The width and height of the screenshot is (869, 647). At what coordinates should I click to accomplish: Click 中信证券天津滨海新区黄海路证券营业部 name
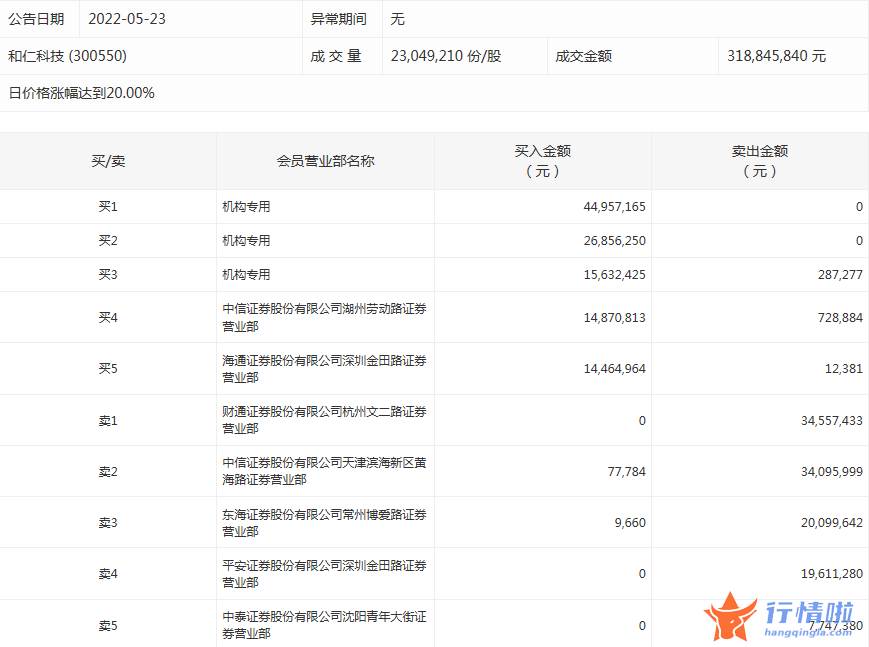(324, 471)
